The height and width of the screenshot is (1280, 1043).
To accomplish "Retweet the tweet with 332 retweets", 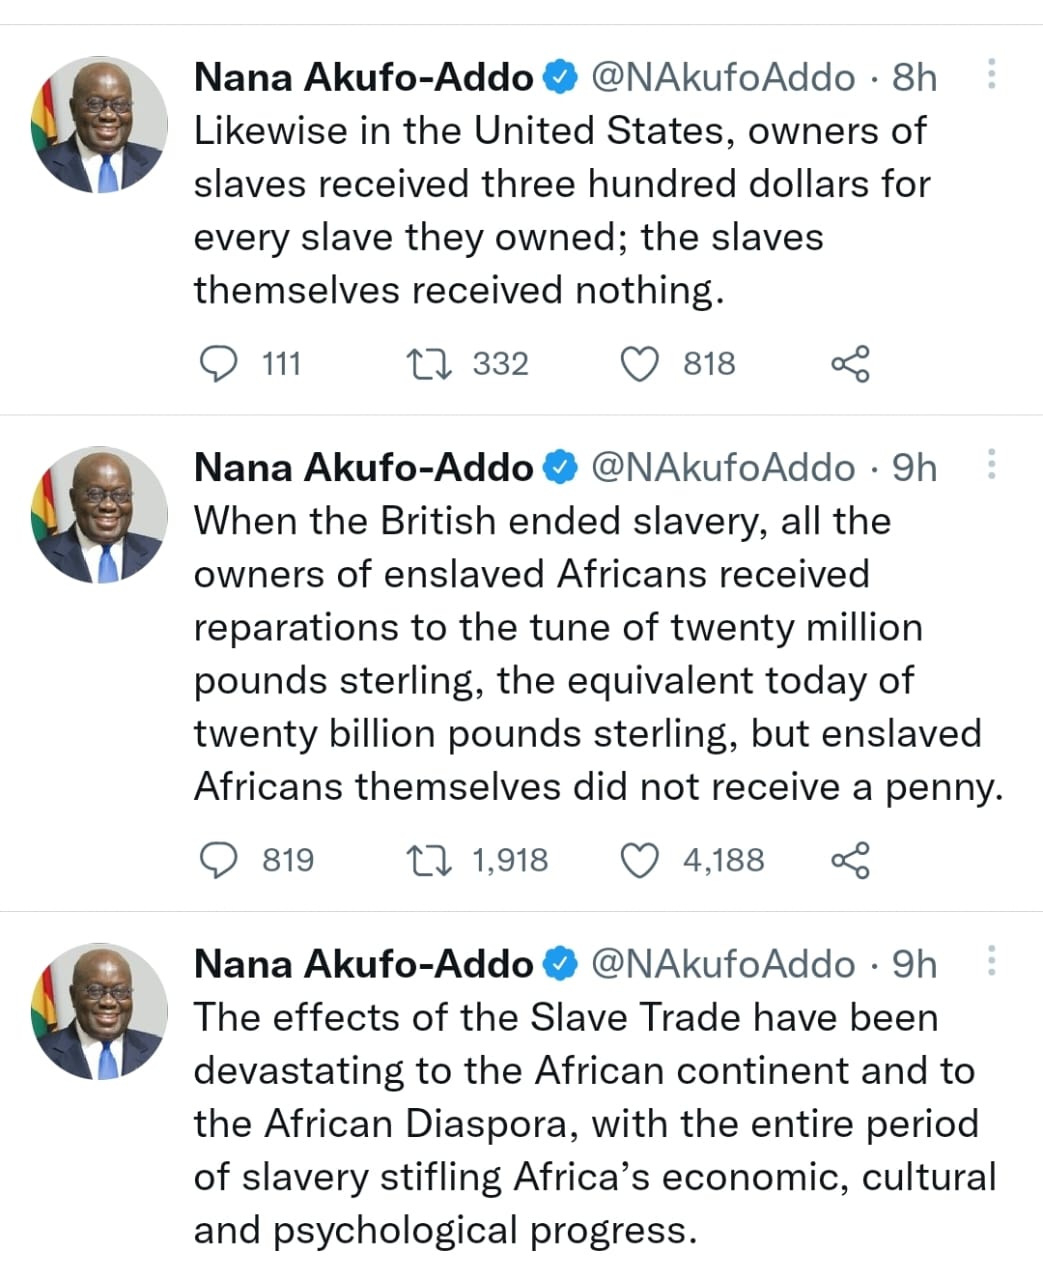I will click(x=430, y=363).
